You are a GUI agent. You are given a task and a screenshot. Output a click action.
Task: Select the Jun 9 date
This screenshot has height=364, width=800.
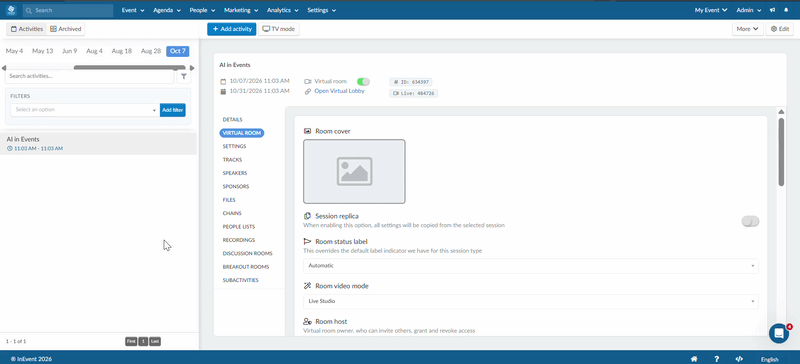[69, 51]
